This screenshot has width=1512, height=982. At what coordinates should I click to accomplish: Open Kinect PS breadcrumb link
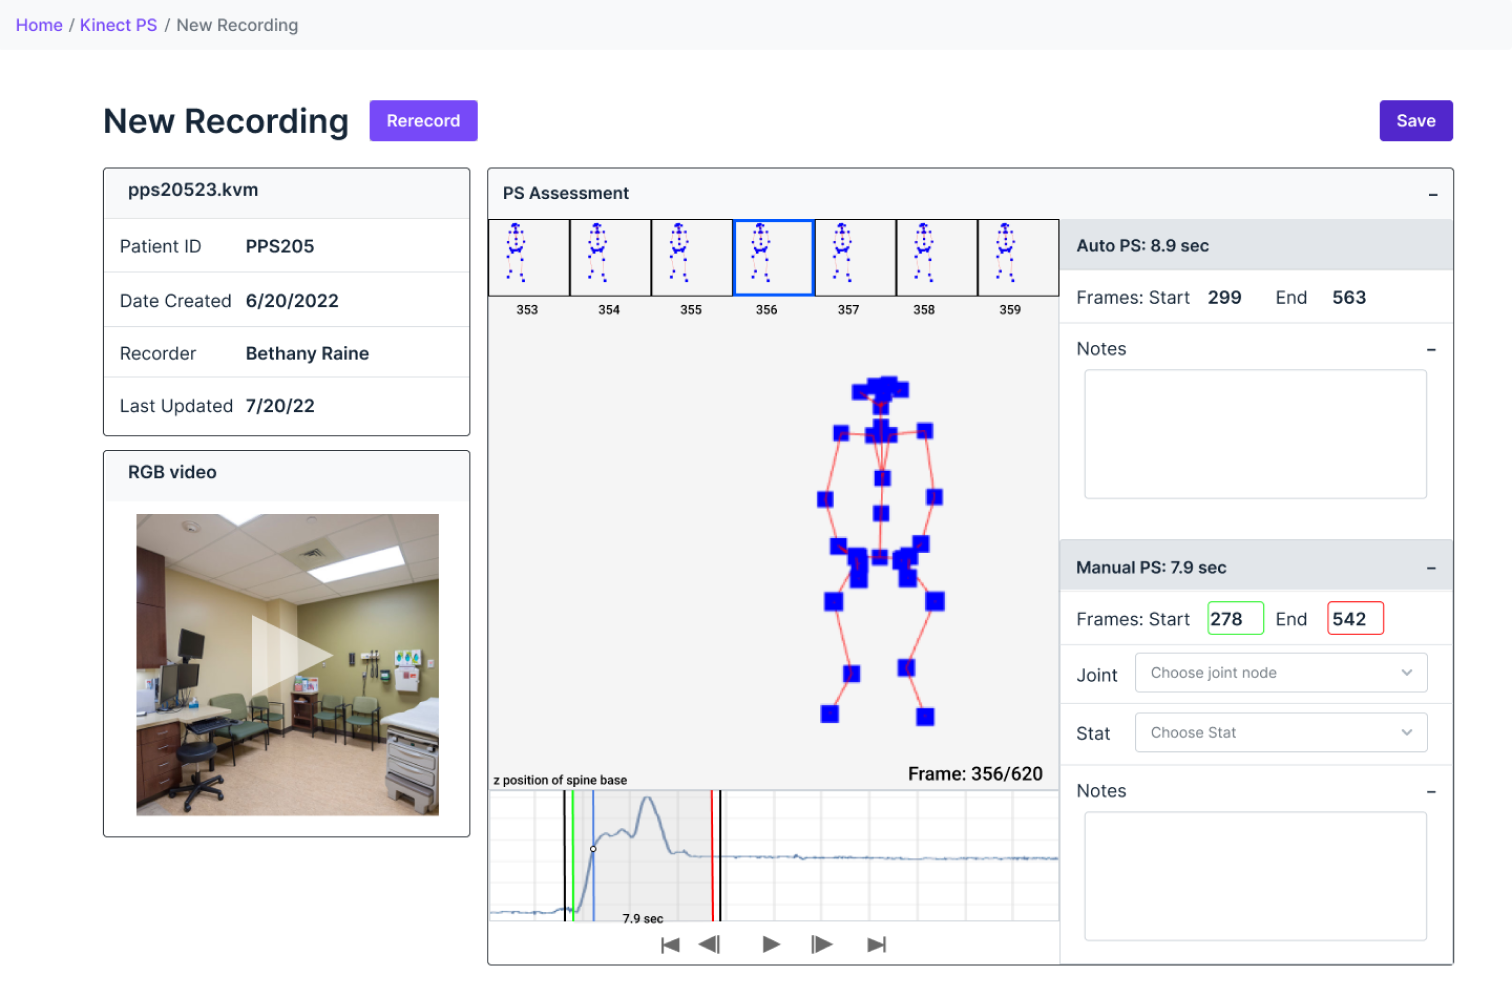coord(118,25)
